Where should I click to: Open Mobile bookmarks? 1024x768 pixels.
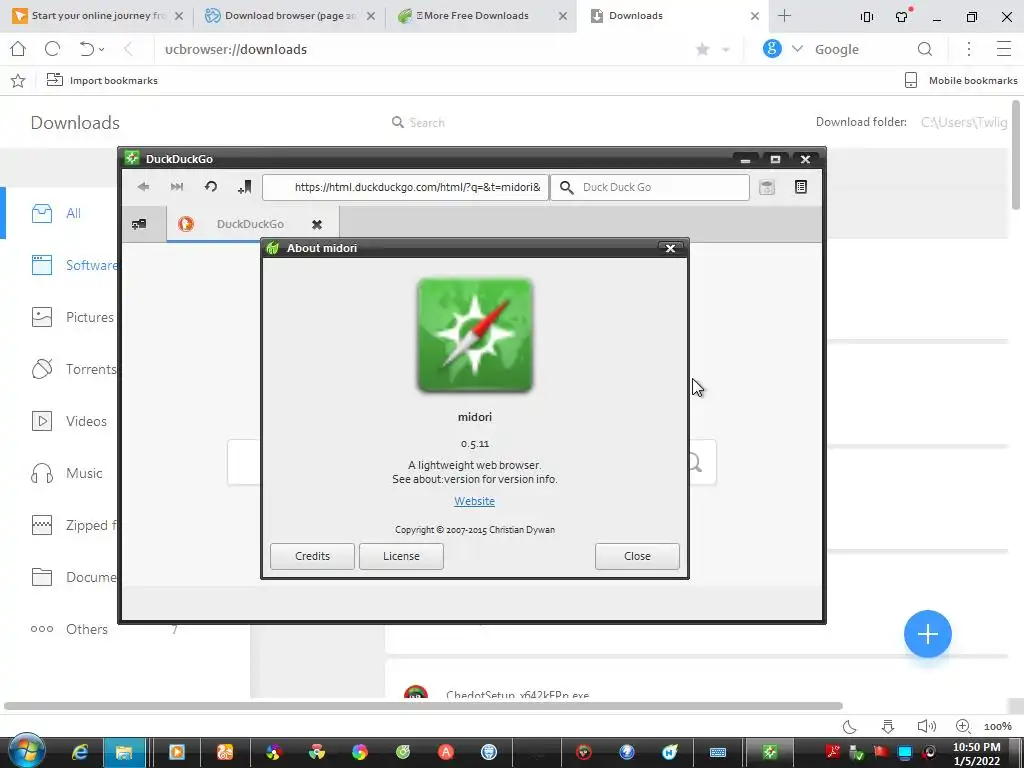point(961,80)
